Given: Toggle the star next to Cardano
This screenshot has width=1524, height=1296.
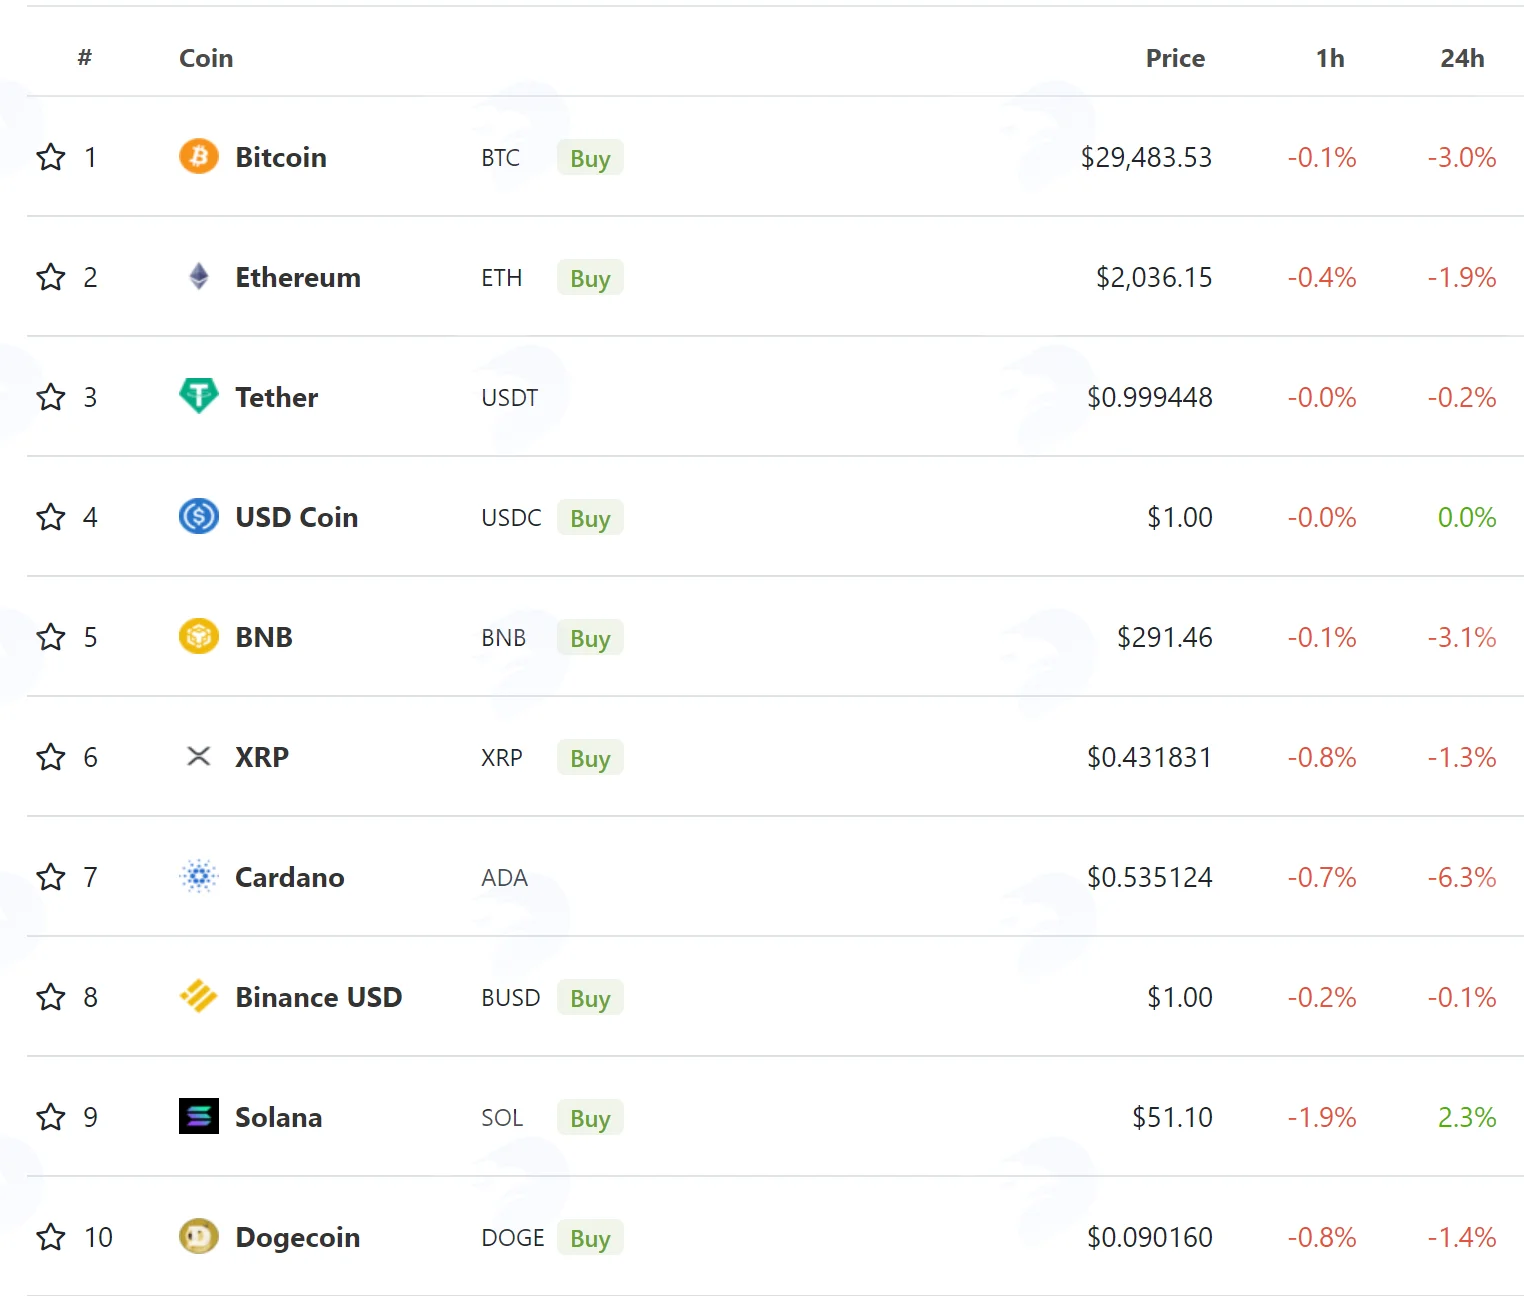Looking at the screenshot, I should 51,877.
